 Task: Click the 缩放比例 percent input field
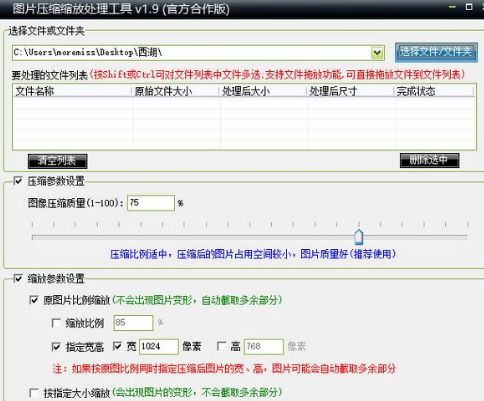pos(133,323)
